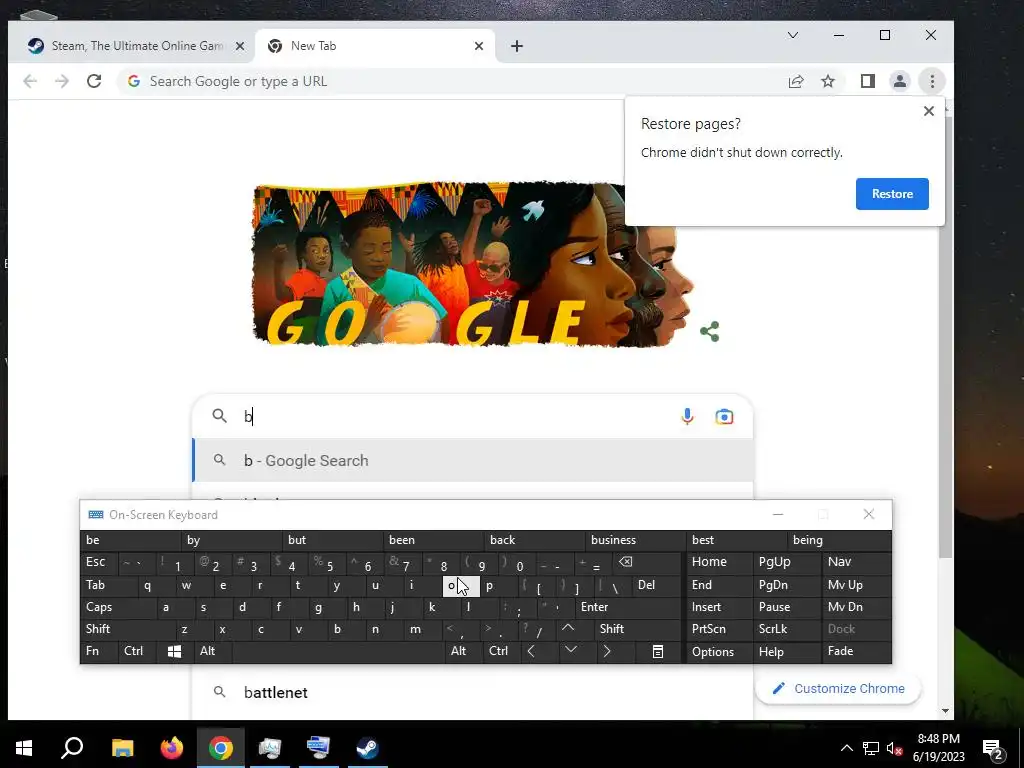Toggle the Fade option on the keyboard

[x=856, y=651]
